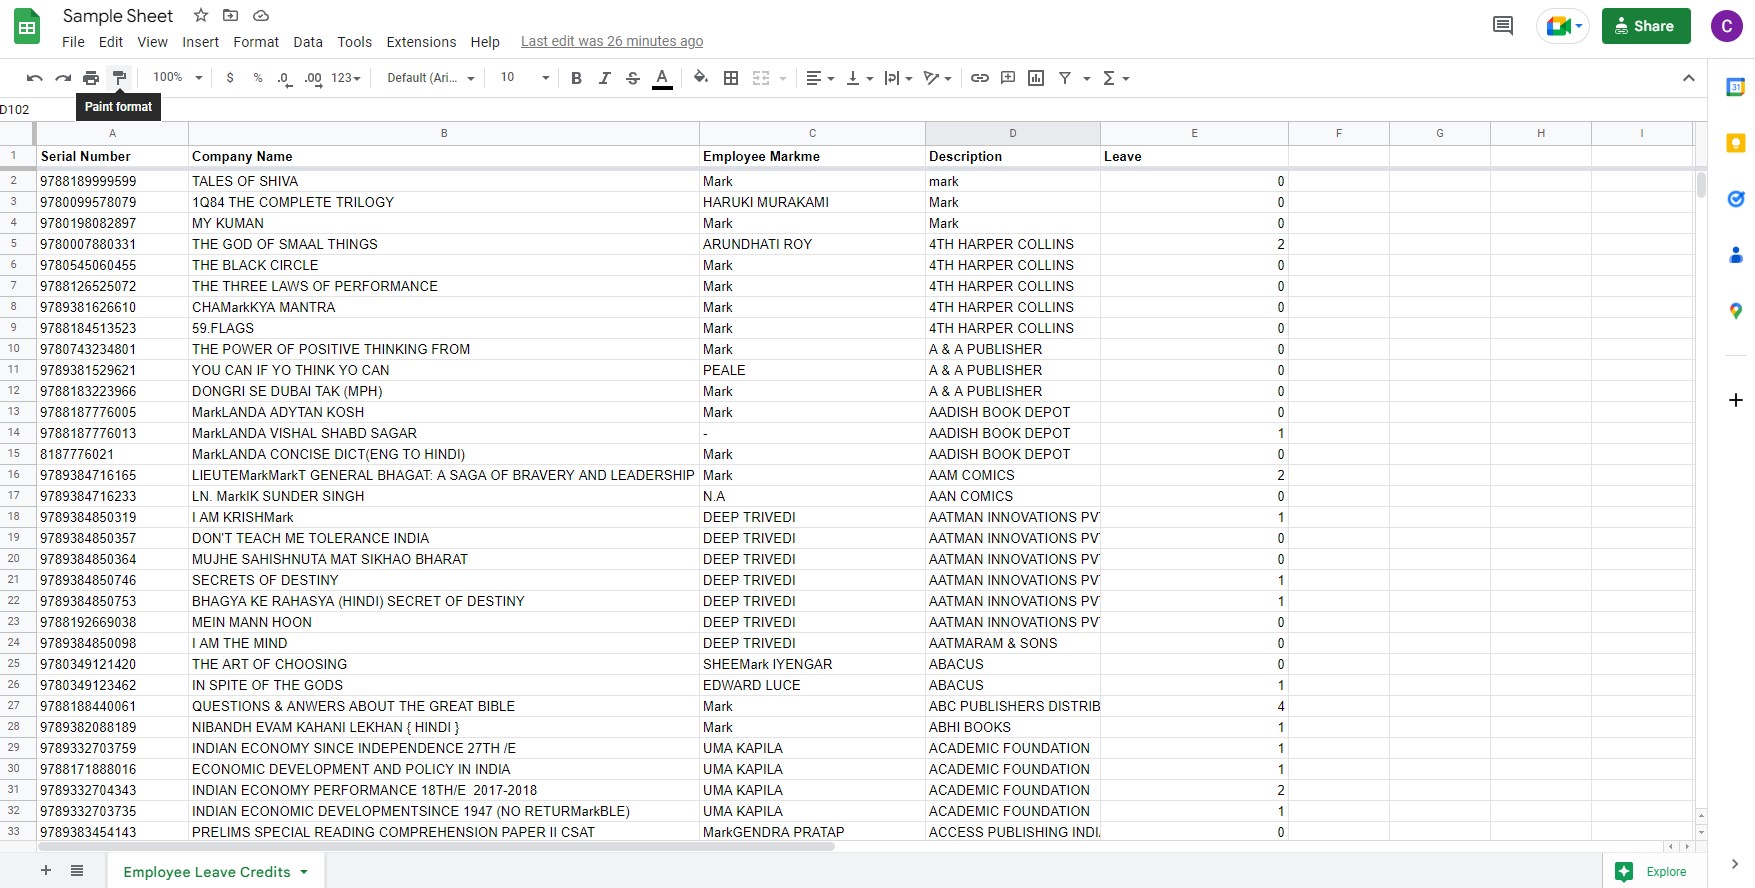Image resolution: width=1755 pixels, height=888 pixels.
Task: Open vertical align dropdown
Action: 859,78
